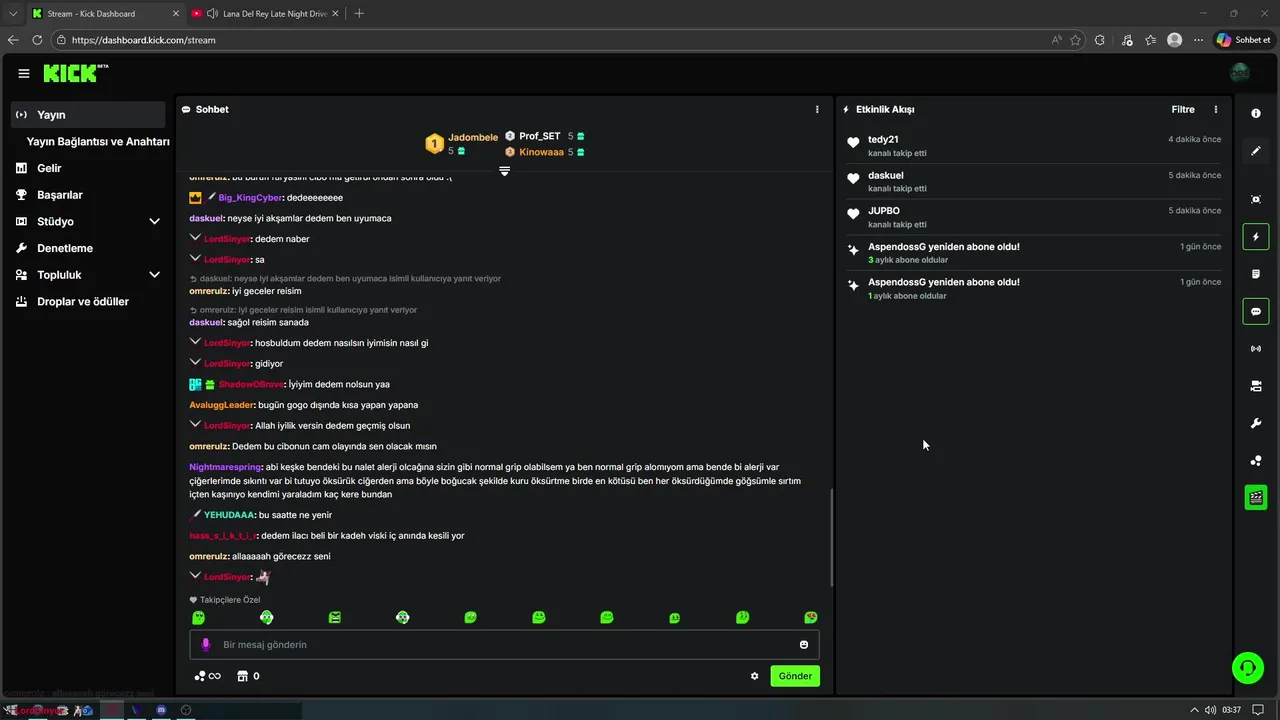The width and height of the screenshot is (1280, 720).
Task: Favorite this page with the star icon
Action: (x=1076, y=40)
